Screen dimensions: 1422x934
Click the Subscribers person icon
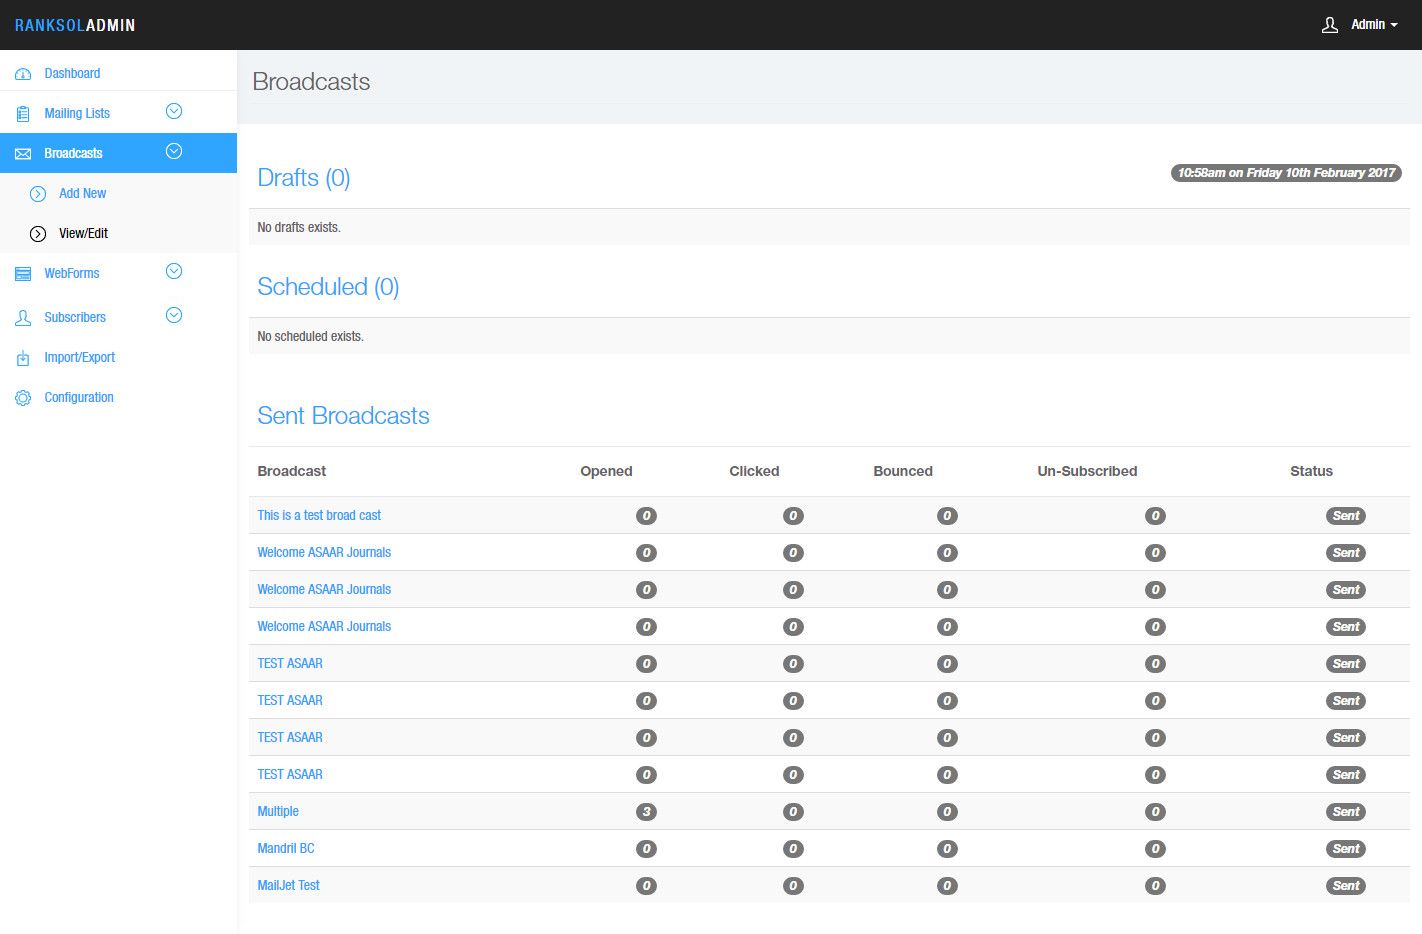pos(23,318)
